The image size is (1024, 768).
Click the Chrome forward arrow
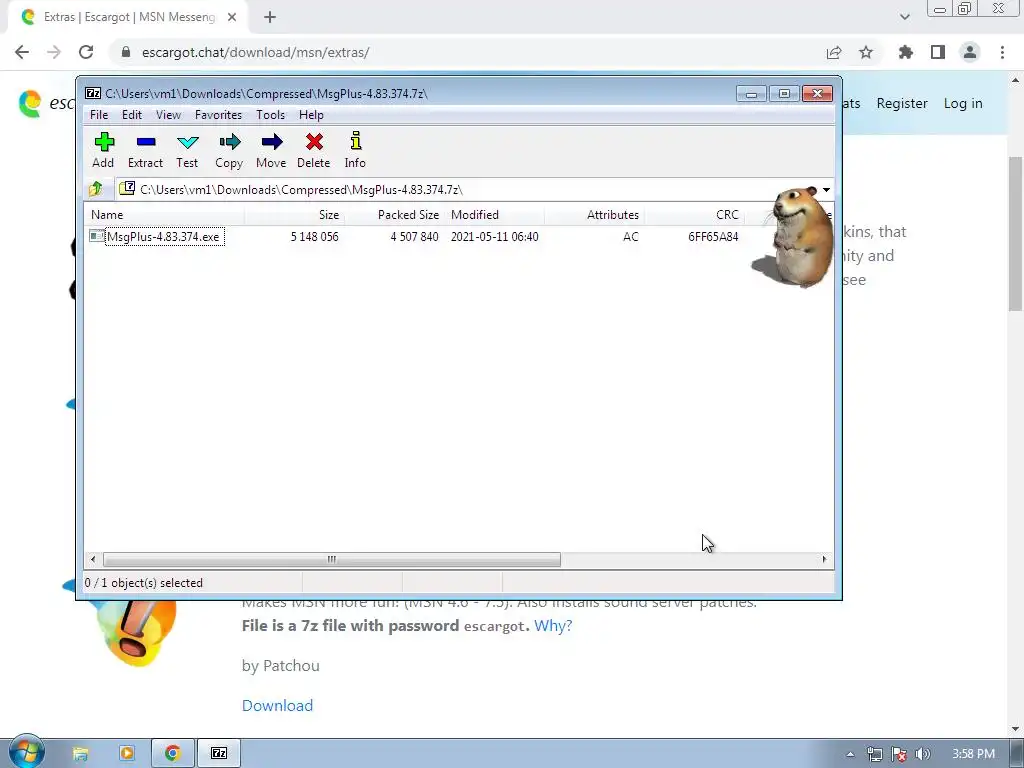(54, 52)
